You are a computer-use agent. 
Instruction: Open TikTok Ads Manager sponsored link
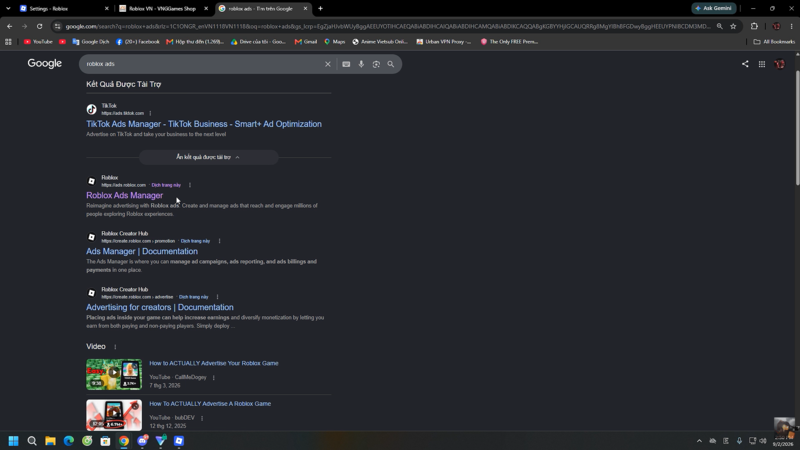pyautogui.click(x=204, y=124)
